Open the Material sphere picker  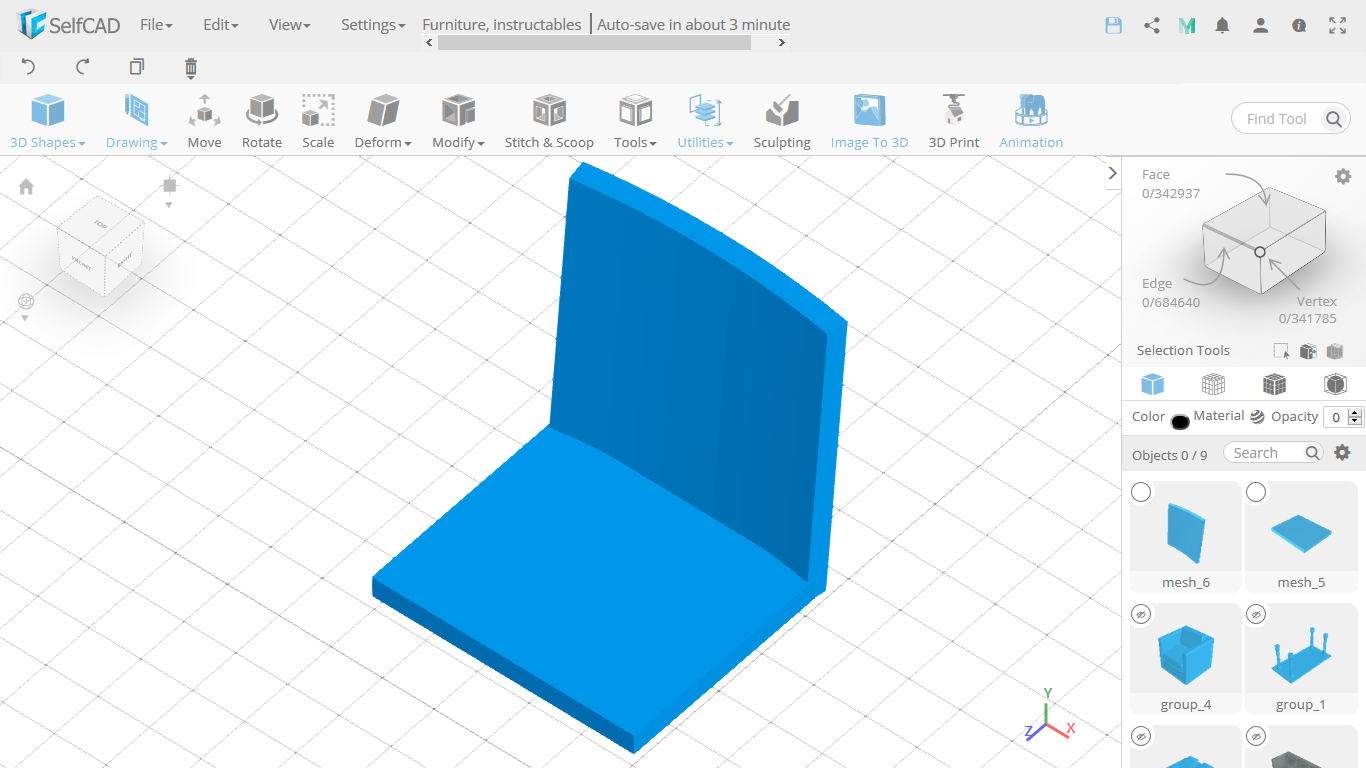[x=1257, y=417]
